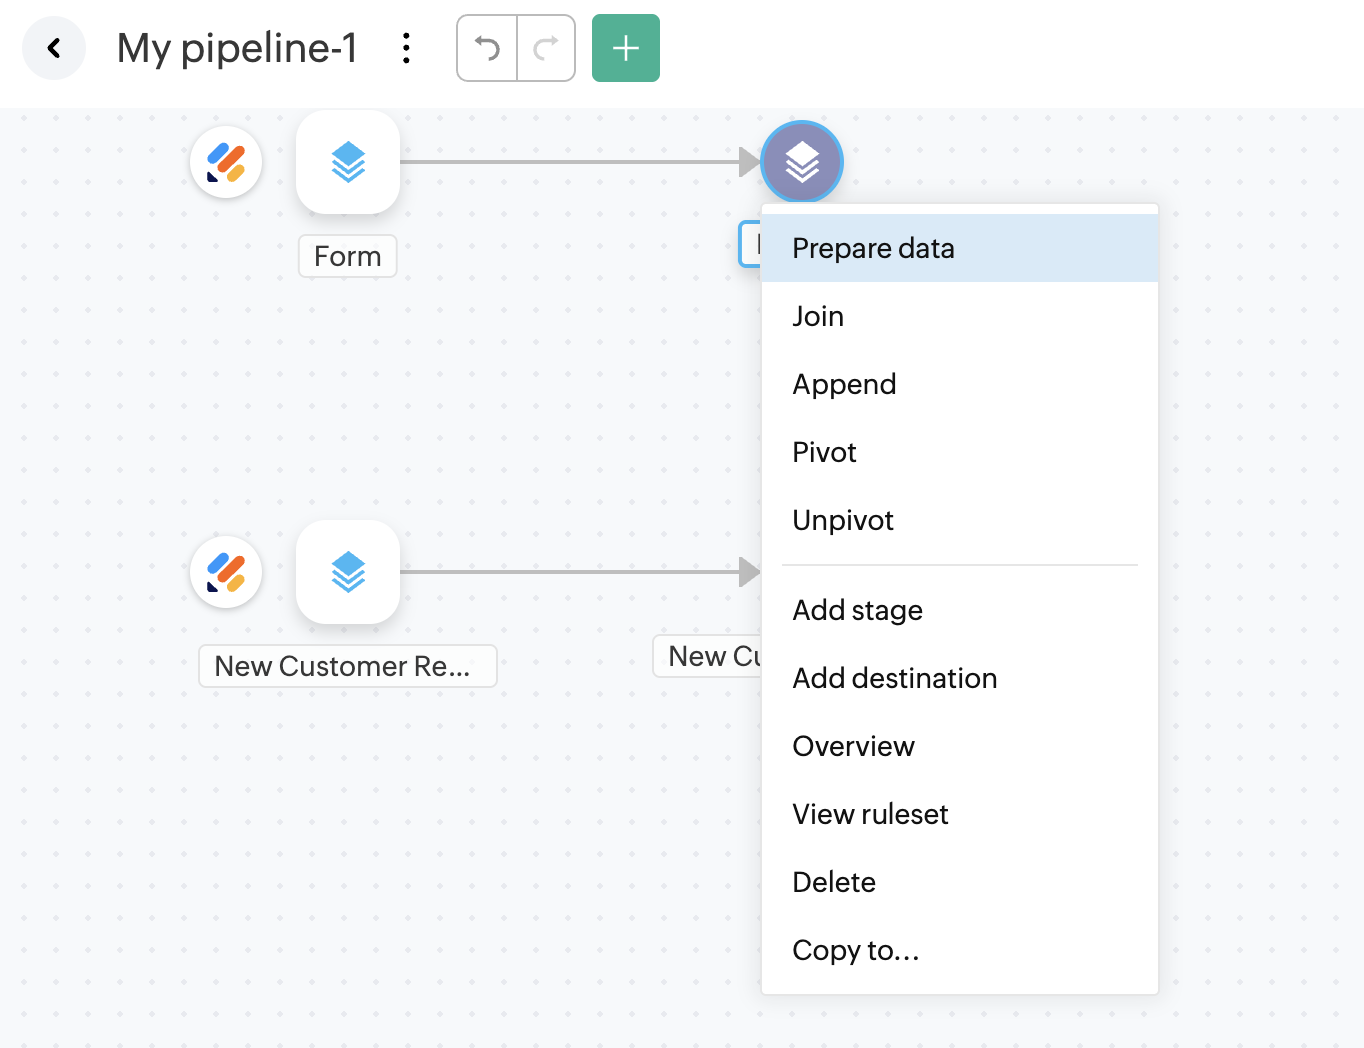Click the redo arrow button
The height and width of the screenshot is (1048, 1364).
546,48
